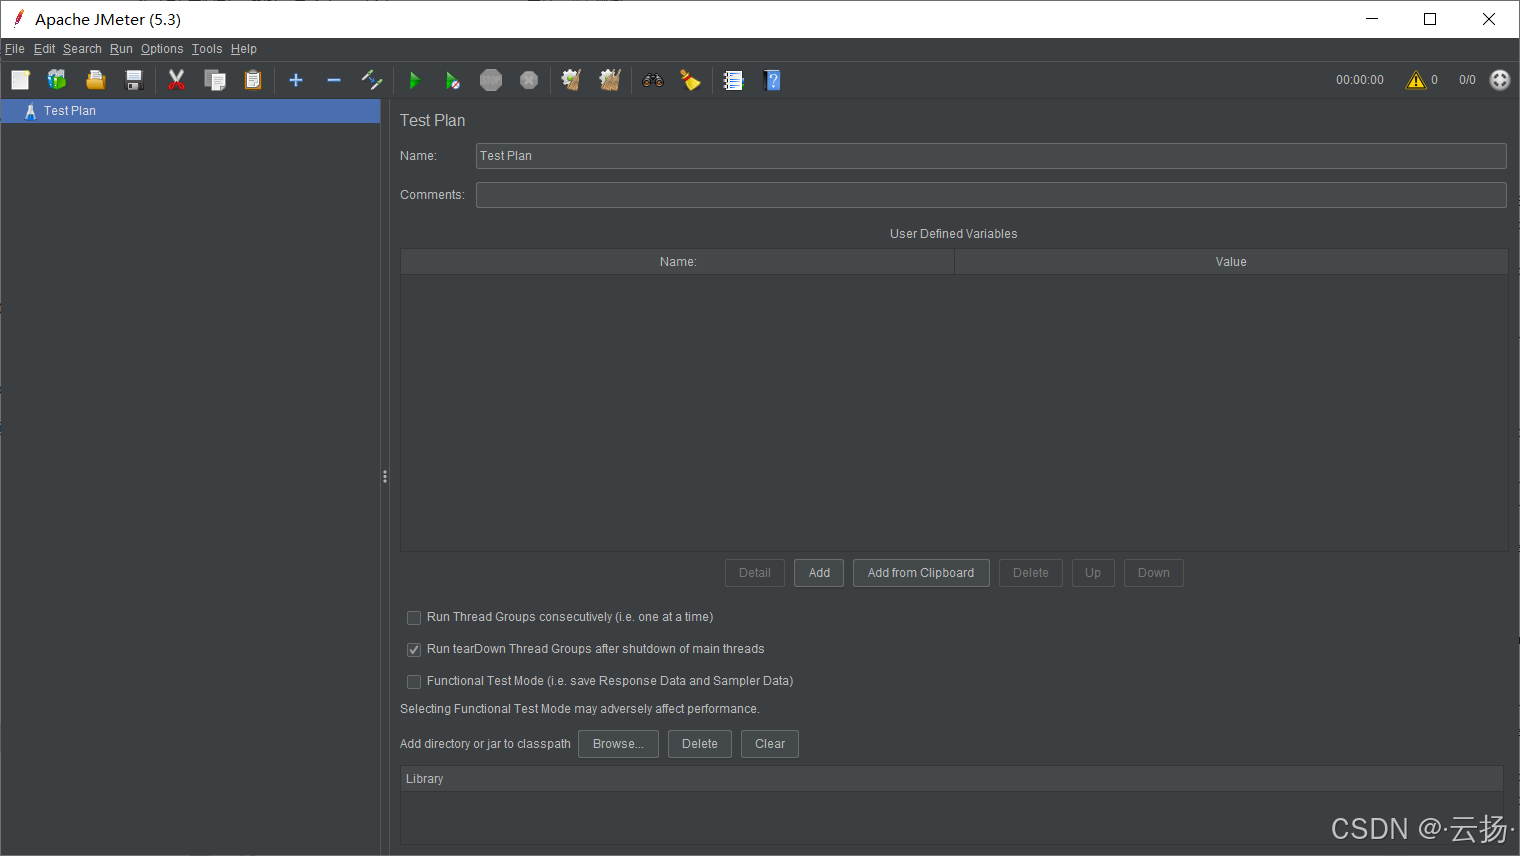Image resolution: width=1520 pixels, height=856 pixels.
Task: Click the 00:00:00 elapsed time display
Action: tap(1360, 80)
